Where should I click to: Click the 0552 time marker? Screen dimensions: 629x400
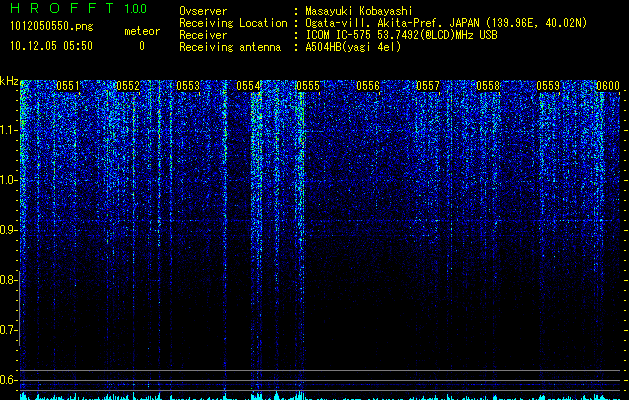tap(128, 86)
